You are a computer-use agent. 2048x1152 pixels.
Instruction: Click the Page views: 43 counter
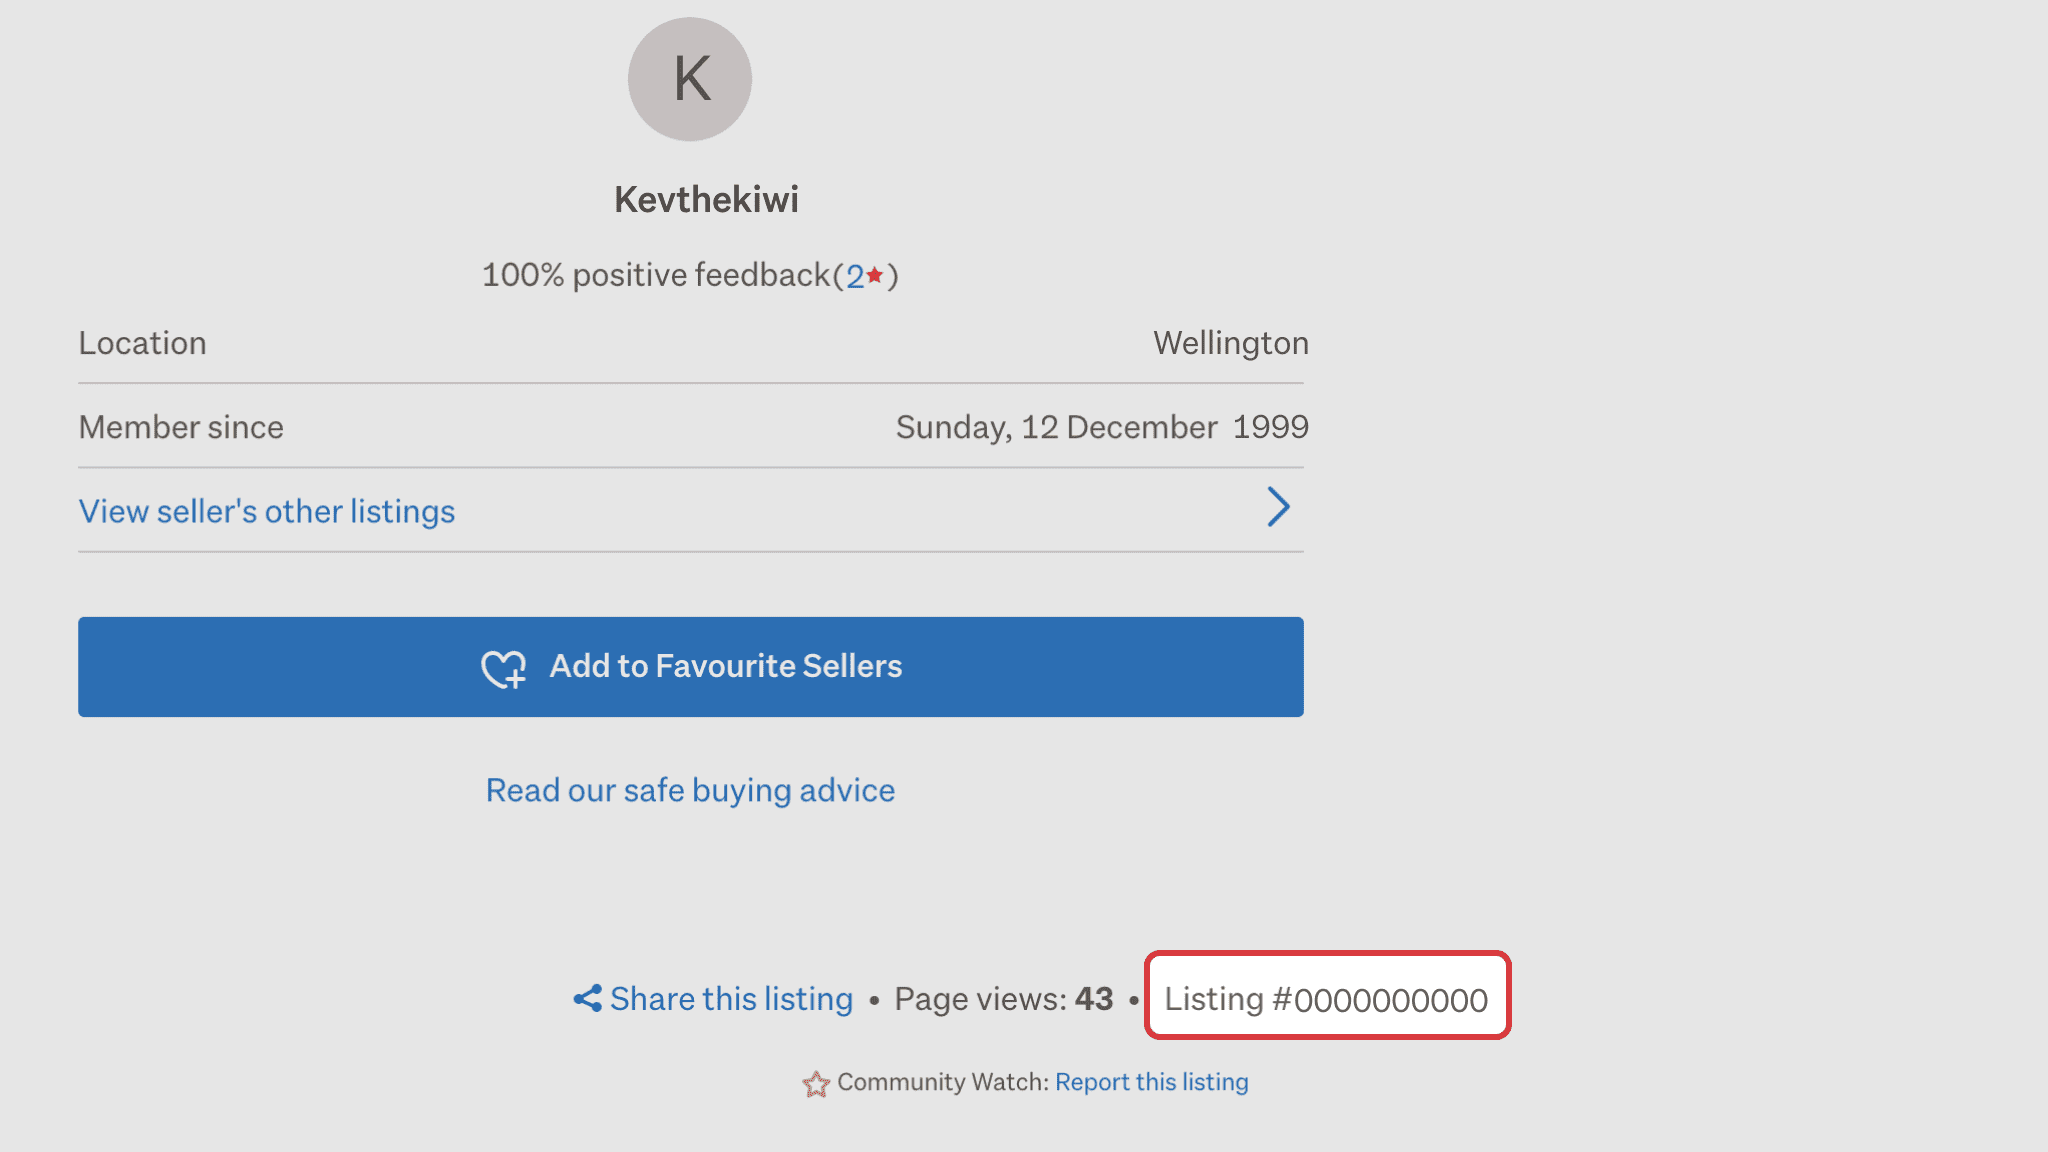(1003, 999)
